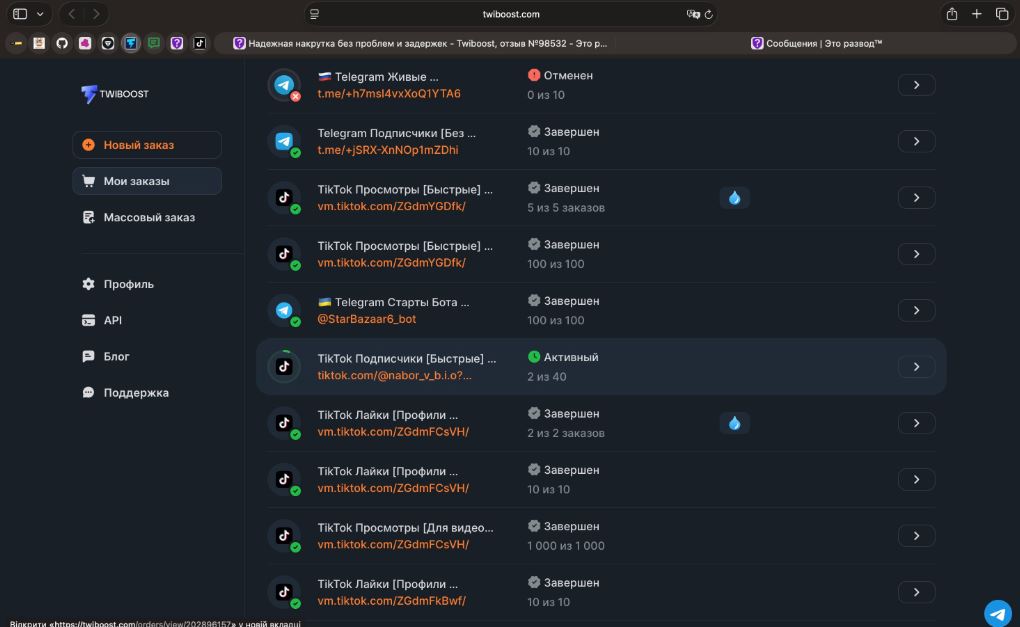Click water drop icon on TikTok Лайки order
The image size is (1020, 627).
coord(734,423)
